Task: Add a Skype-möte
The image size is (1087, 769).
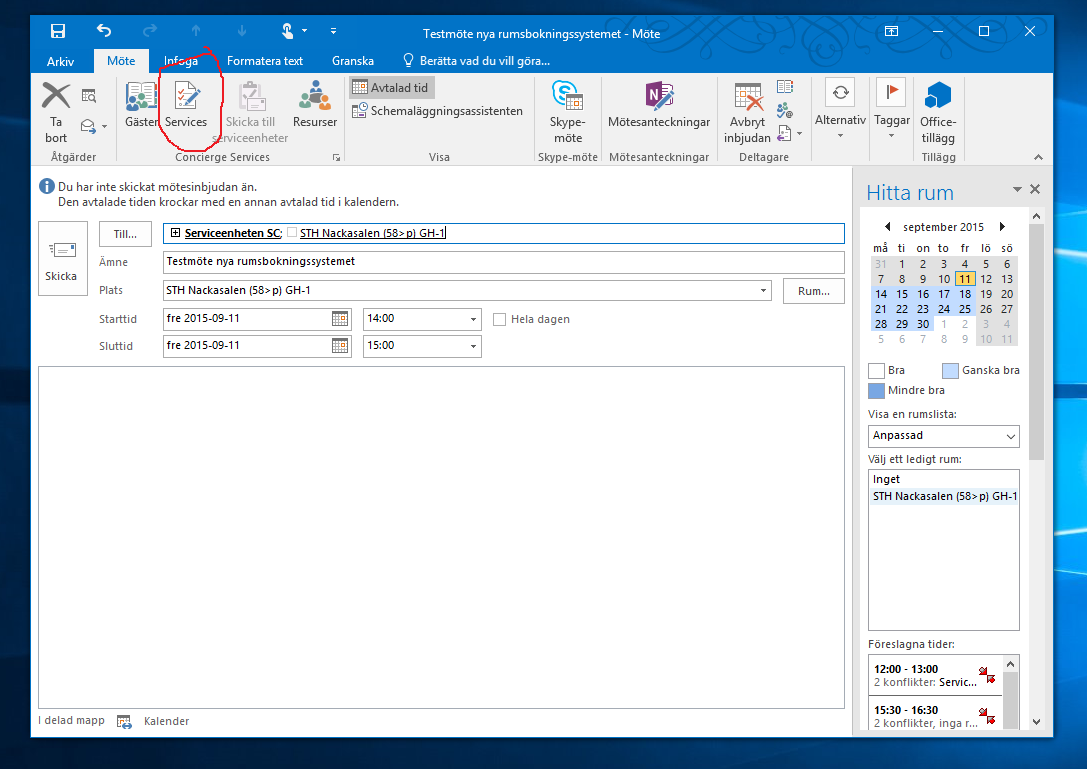Action: (568, 112)
